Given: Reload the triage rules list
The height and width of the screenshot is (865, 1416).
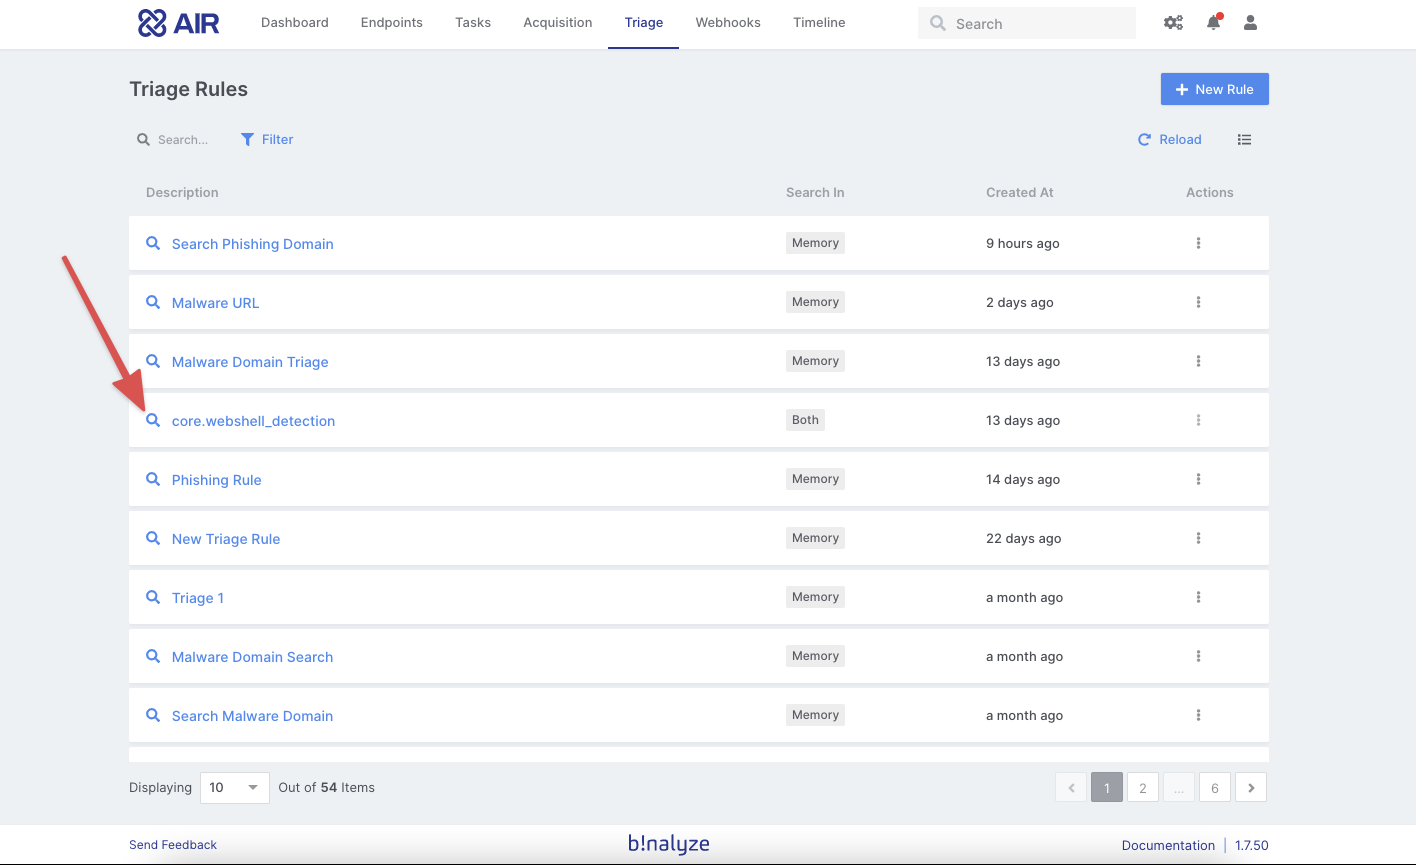Looking at the screenshot, I should 1170,140.
